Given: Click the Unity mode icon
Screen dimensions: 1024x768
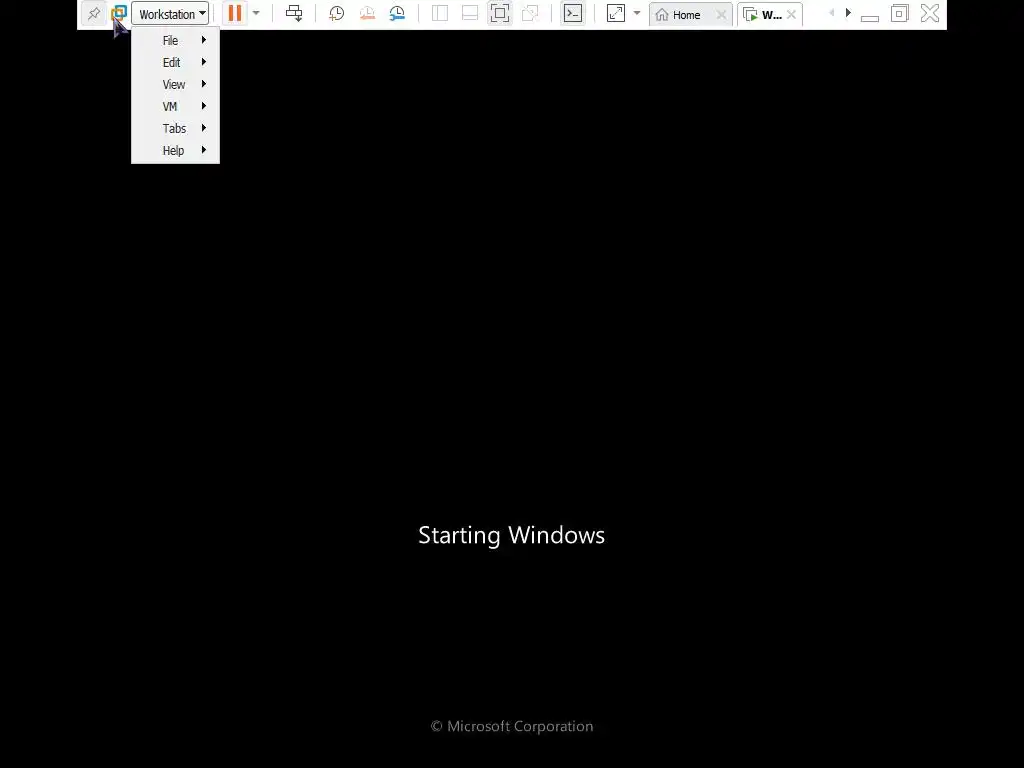Looking at the screenshot, I should click(x=530, y=13).
